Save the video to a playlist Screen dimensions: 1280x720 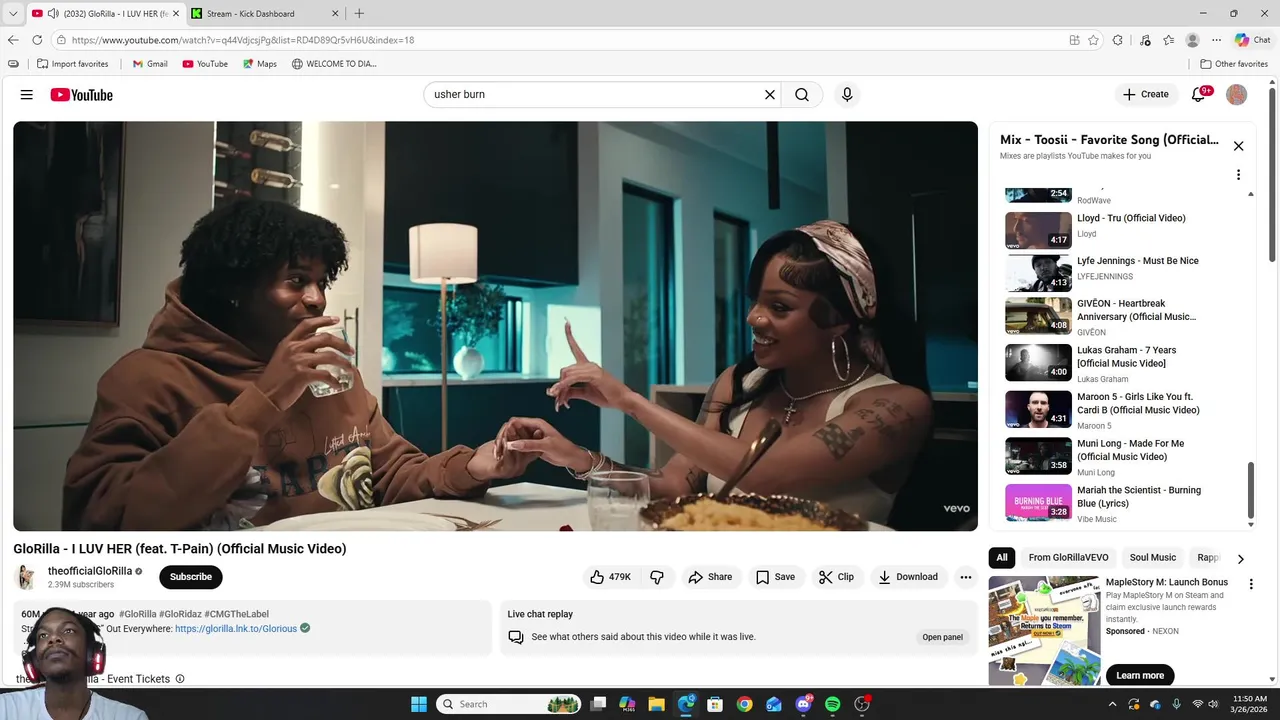click(x=776, y=577)
